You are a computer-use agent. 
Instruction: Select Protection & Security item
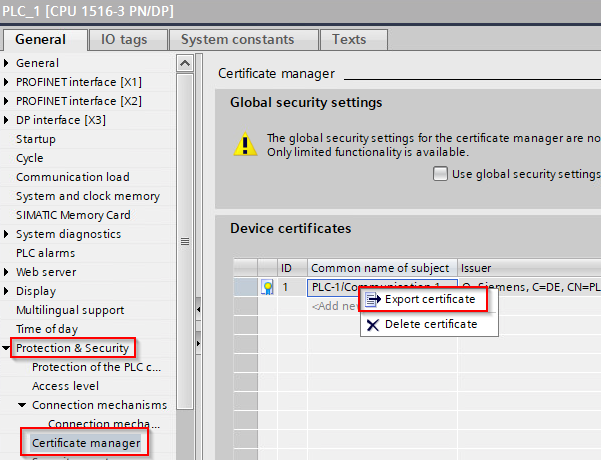pos(72,348)
